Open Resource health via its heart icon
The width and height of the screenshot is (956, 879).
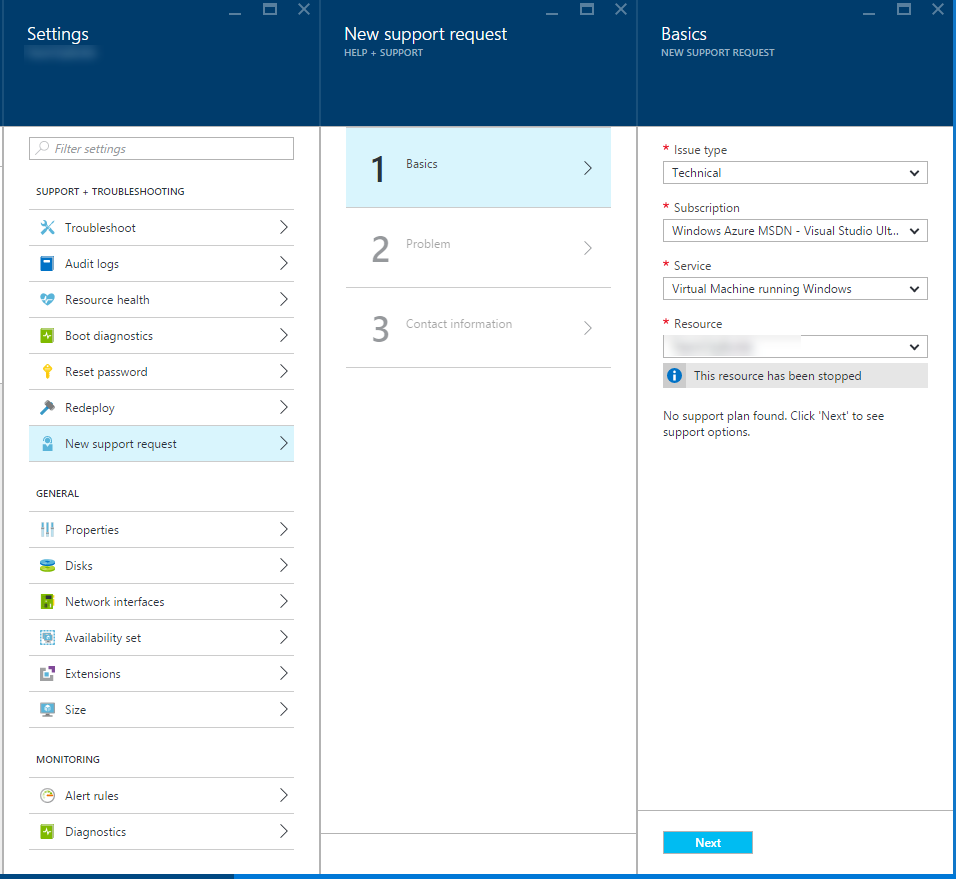click(48, 299)
